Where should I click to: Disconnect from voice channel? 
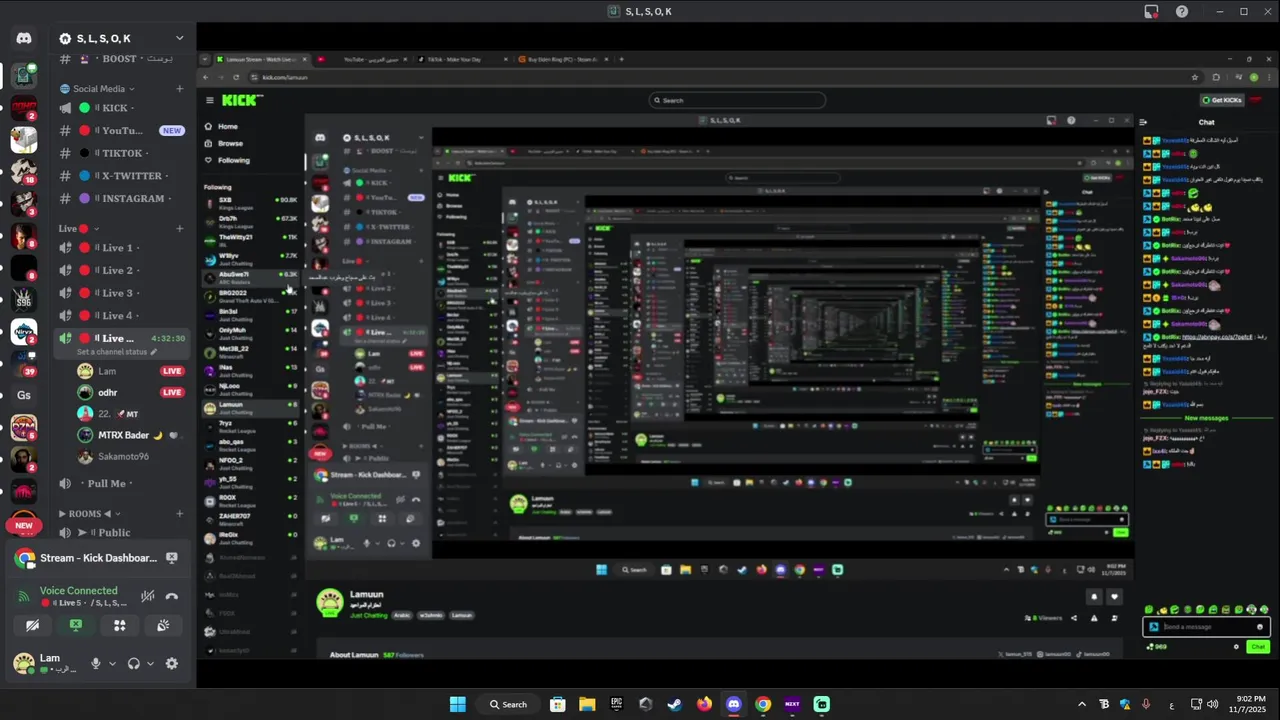[172, 596]
